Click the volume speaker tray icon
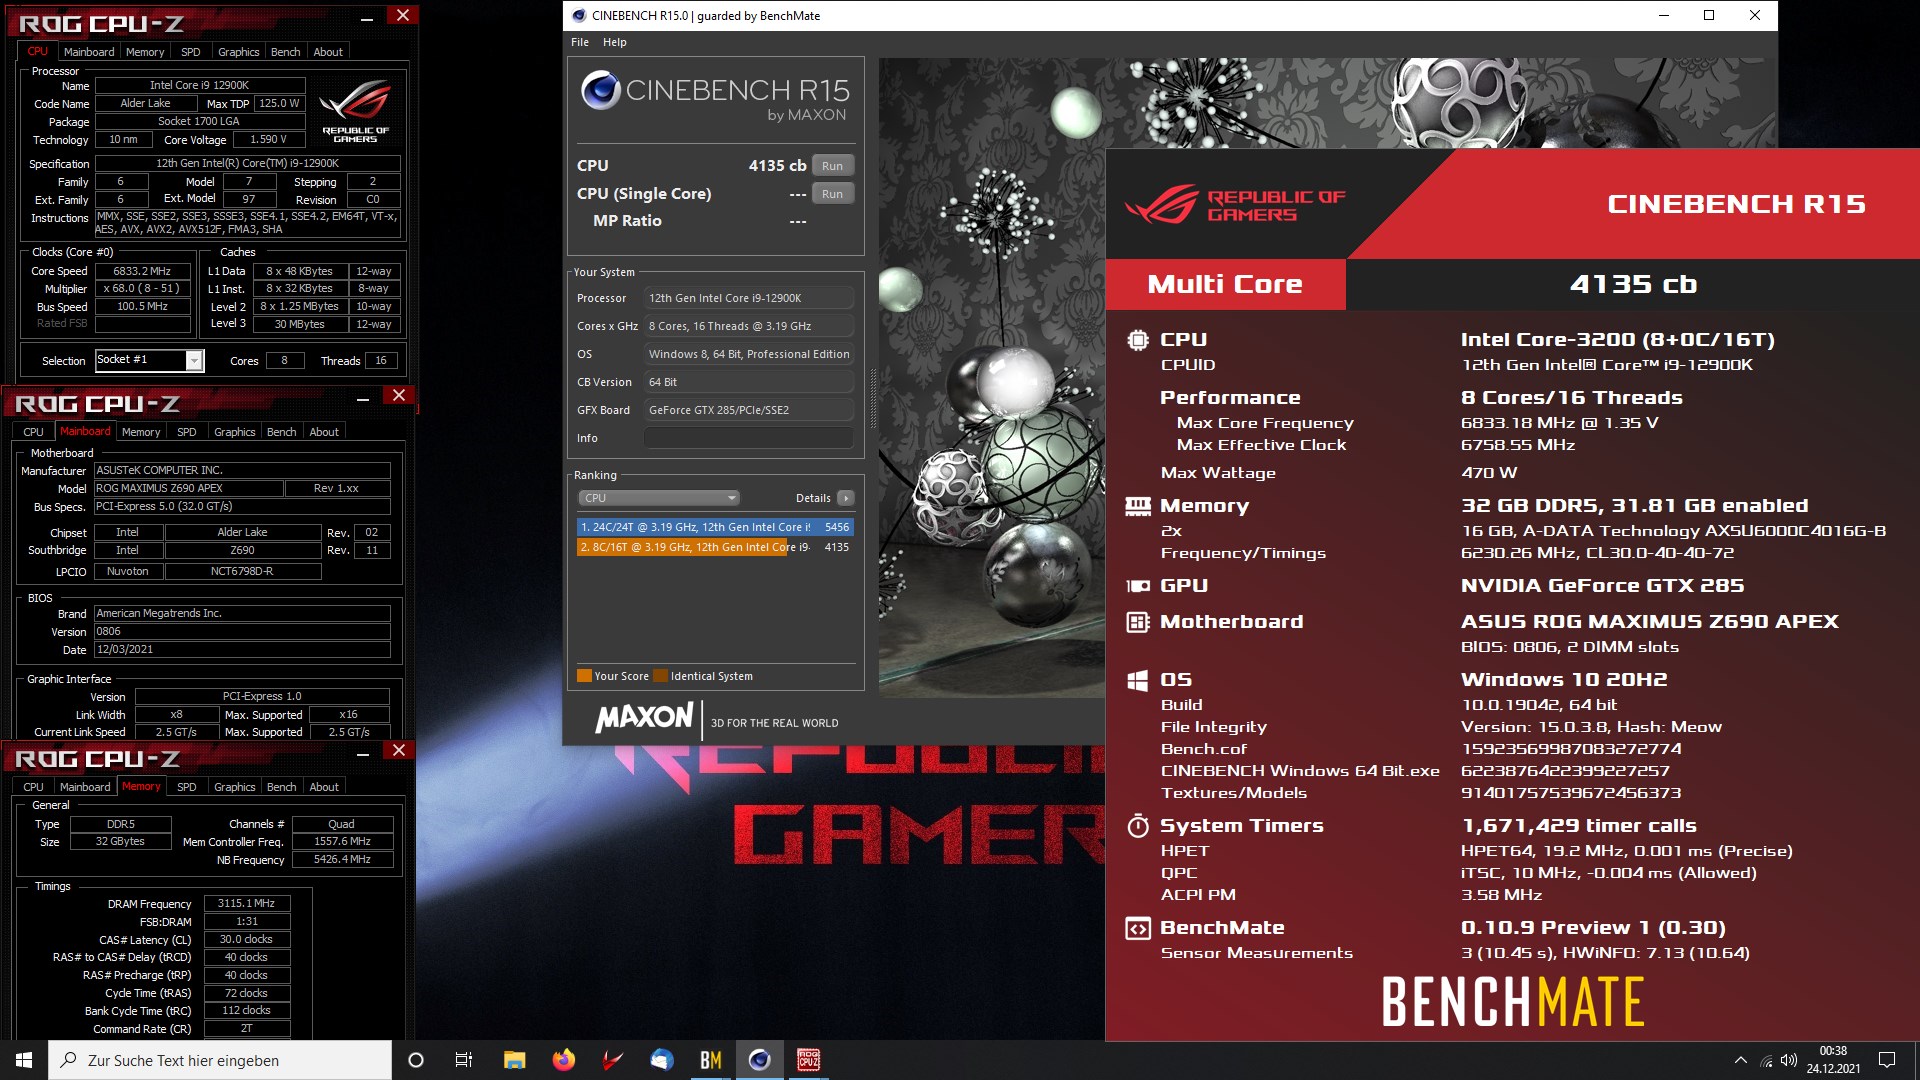Screen dimensions: 1920x1080 coord(1789,1060)
